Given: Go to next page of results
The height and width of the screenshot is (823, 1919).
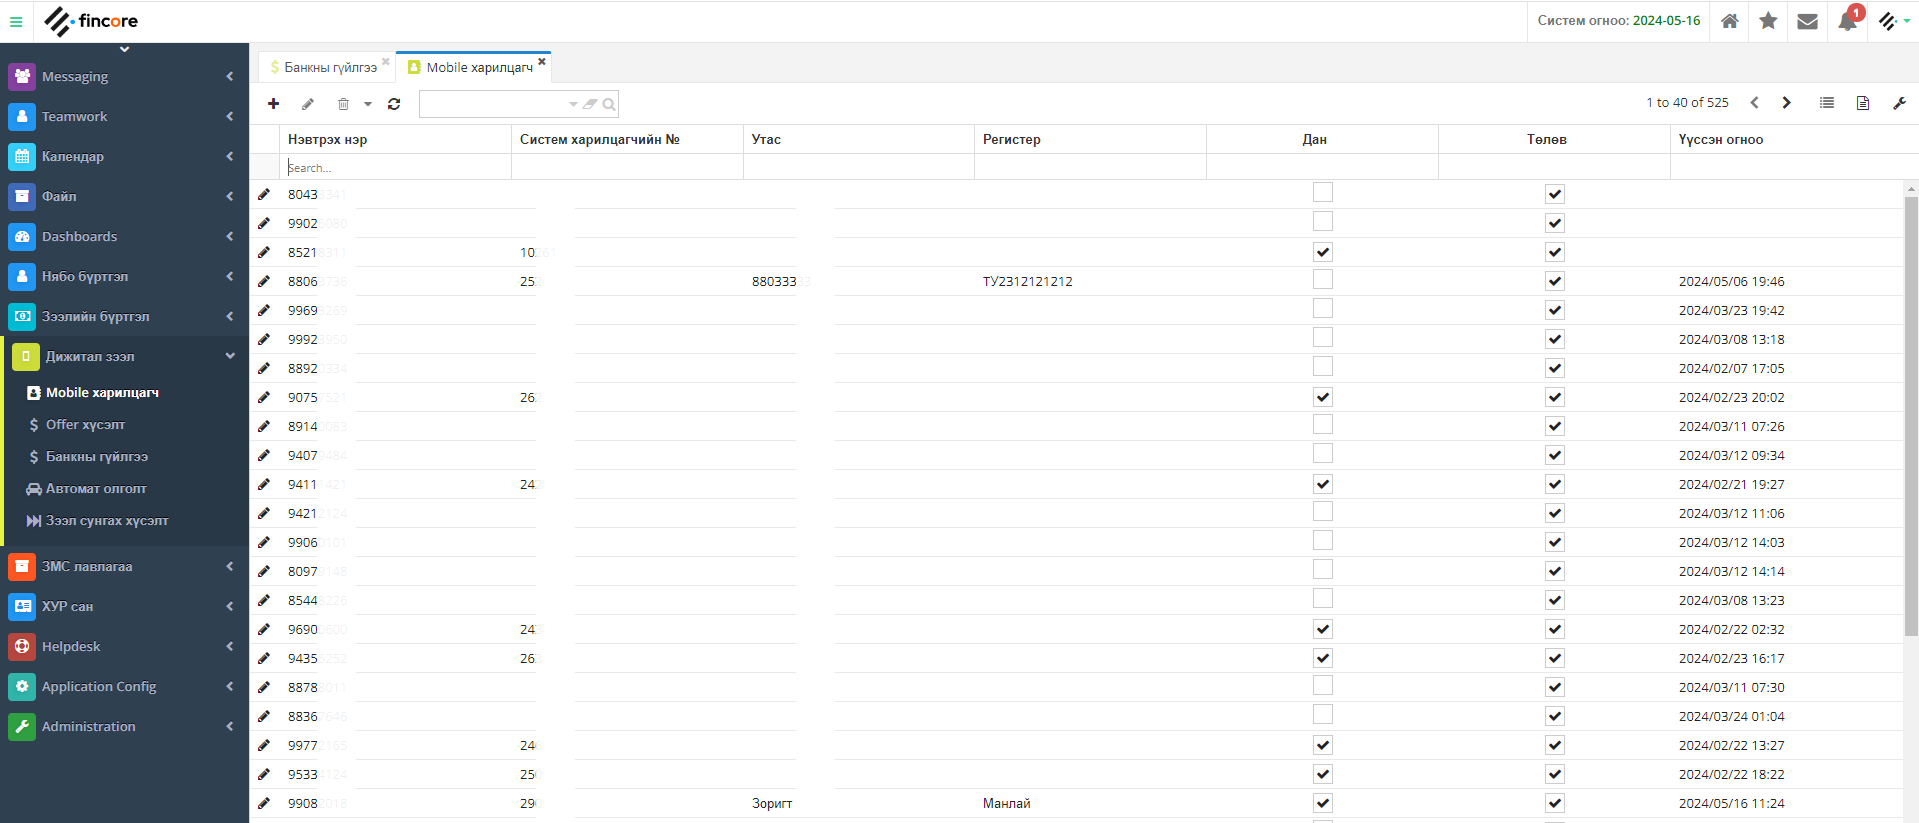Looking at the screenshot, I should click(1786, 103).
